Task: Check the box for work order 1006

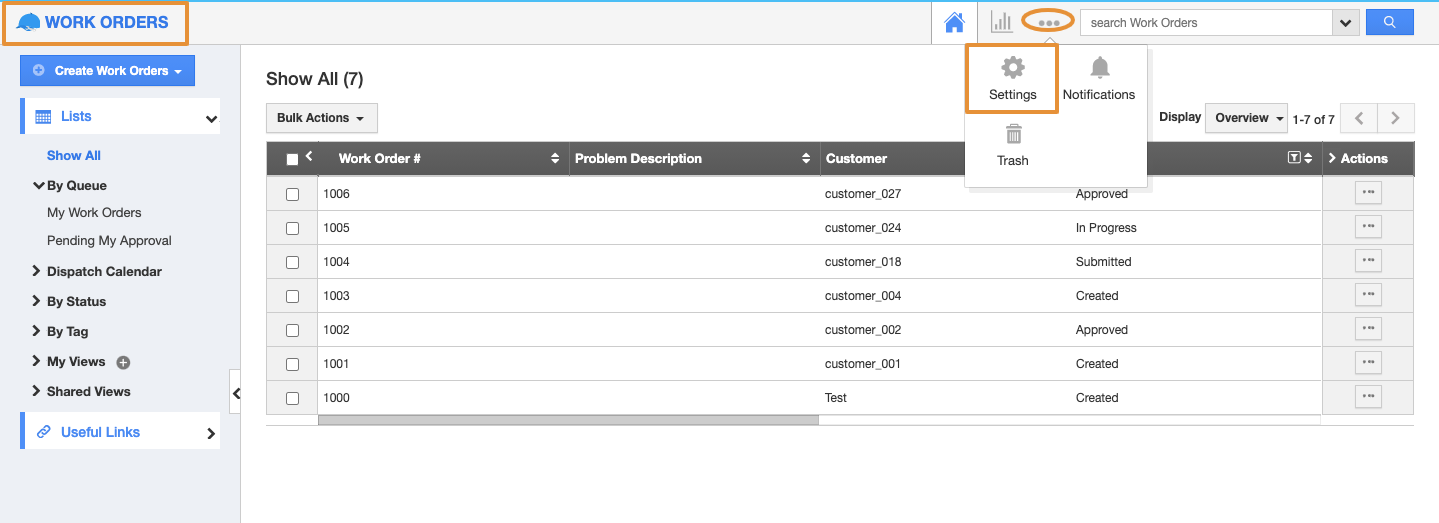Action: pos(292,194)
